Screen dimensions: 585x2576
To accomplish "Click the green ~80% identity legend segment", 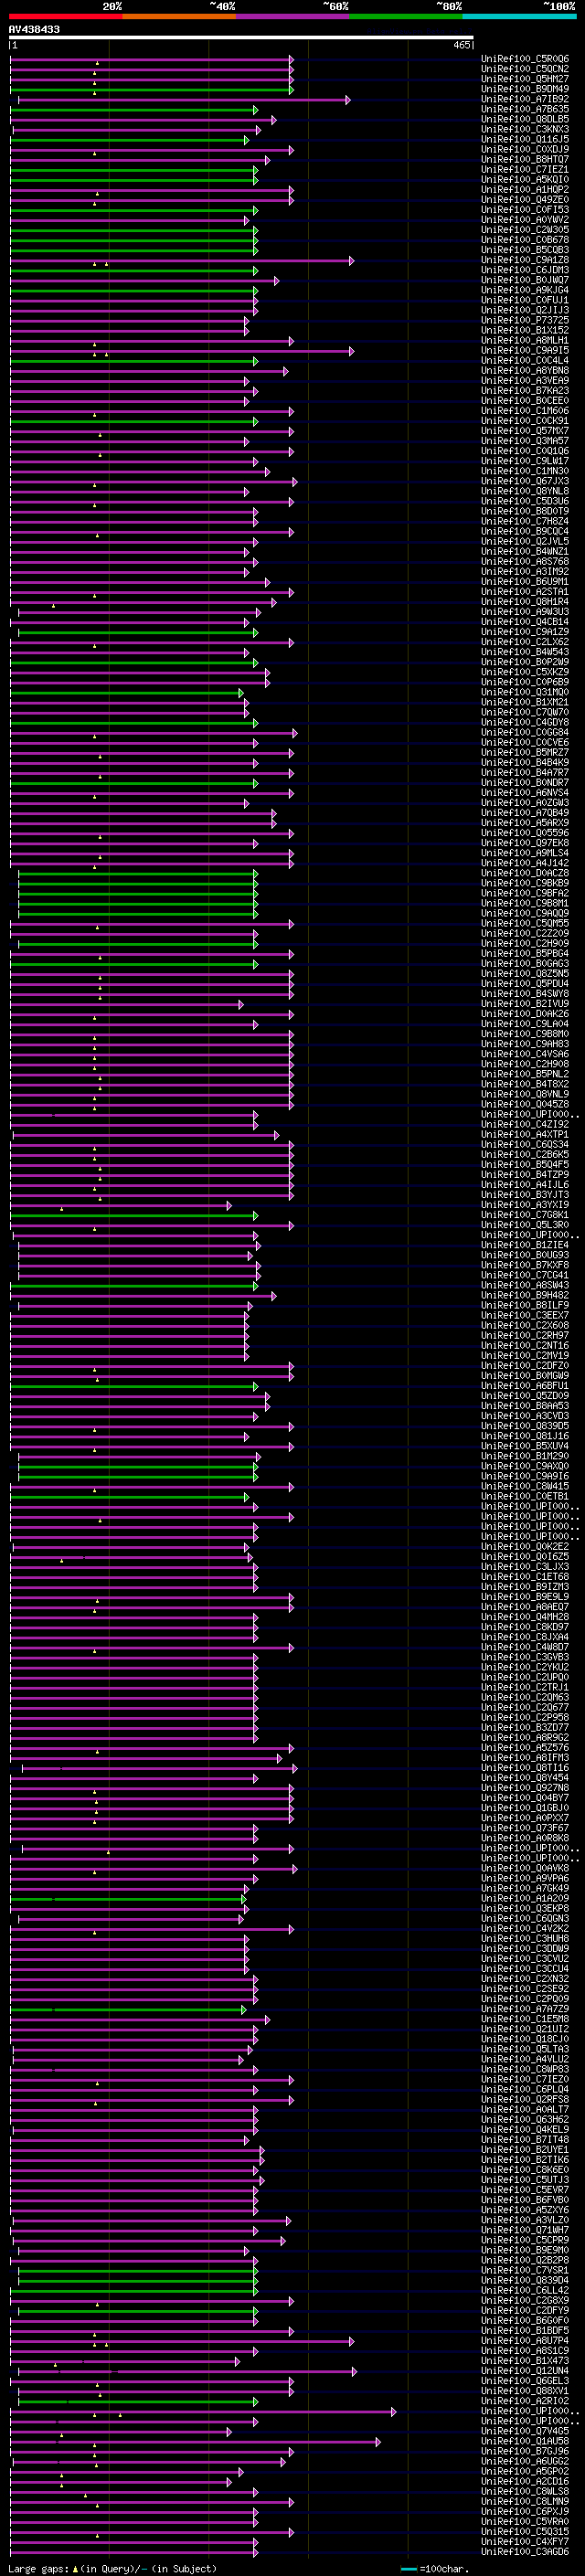I will click(406, 16).
